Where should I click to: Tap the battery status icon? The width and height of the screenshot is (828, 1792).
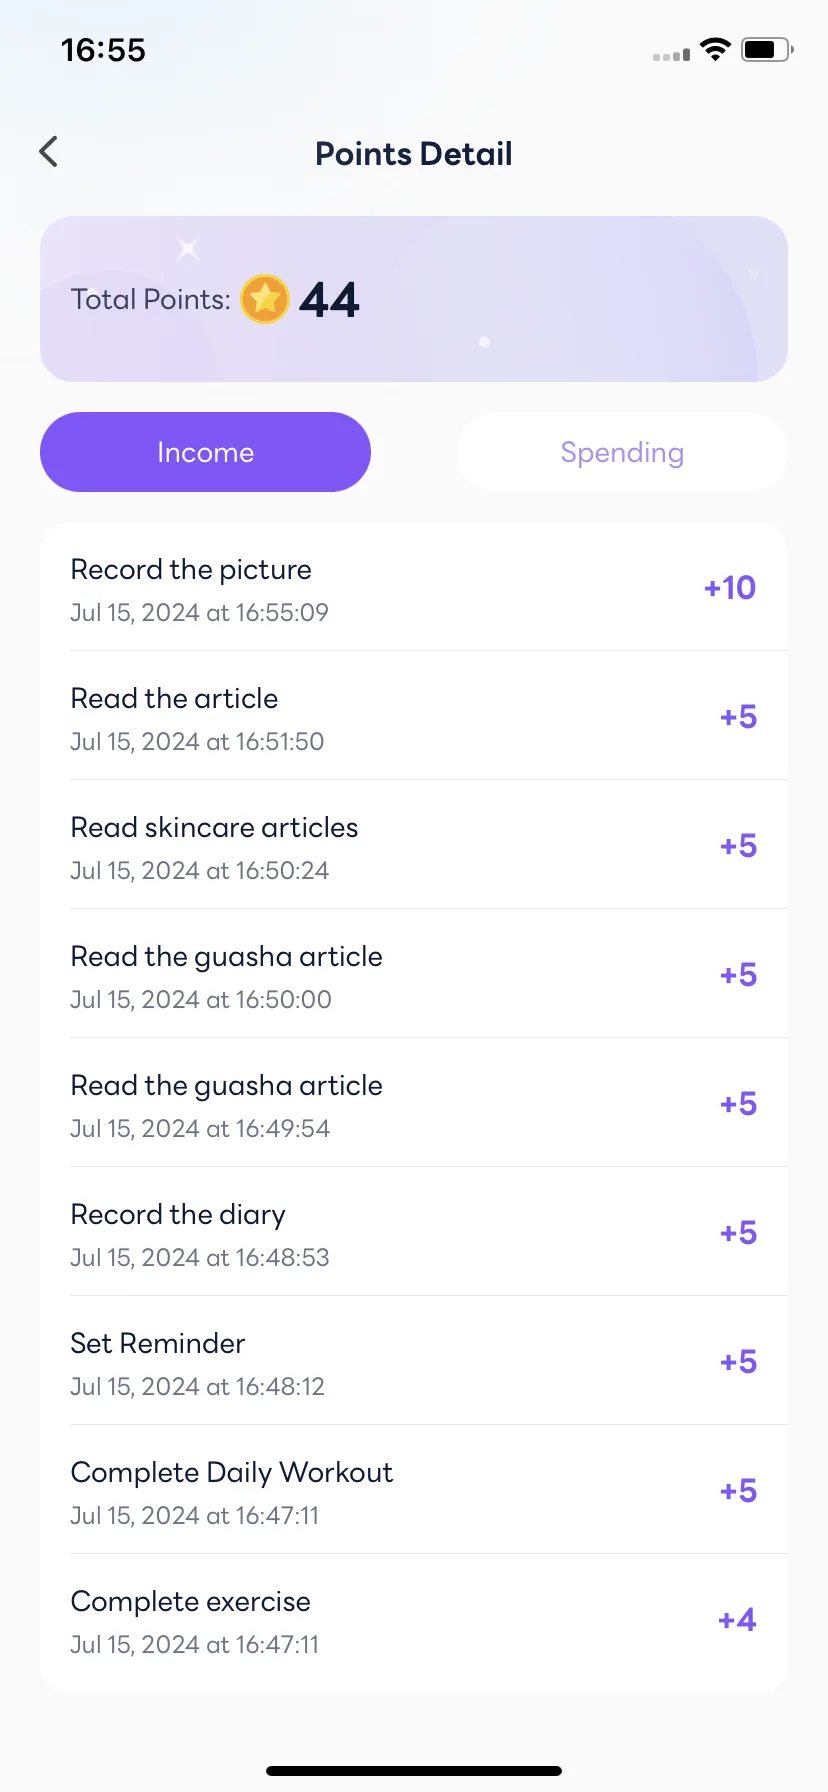tap(767, 49)
